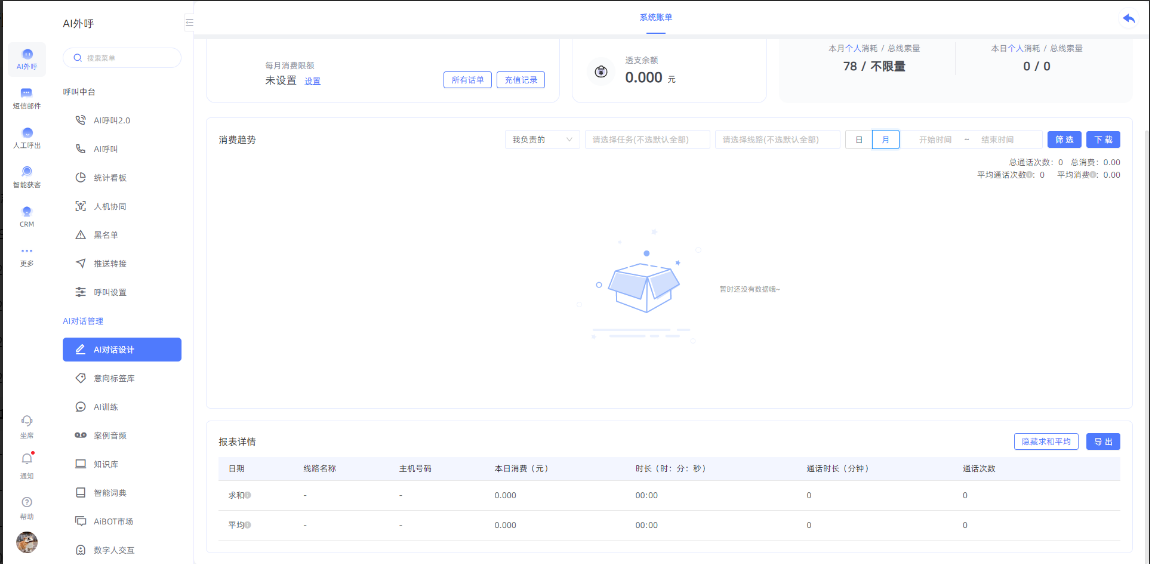The height and width of the screenshot is (564, 1150).
Task: Click the 通知 bell icon
Action: point(27,459)
